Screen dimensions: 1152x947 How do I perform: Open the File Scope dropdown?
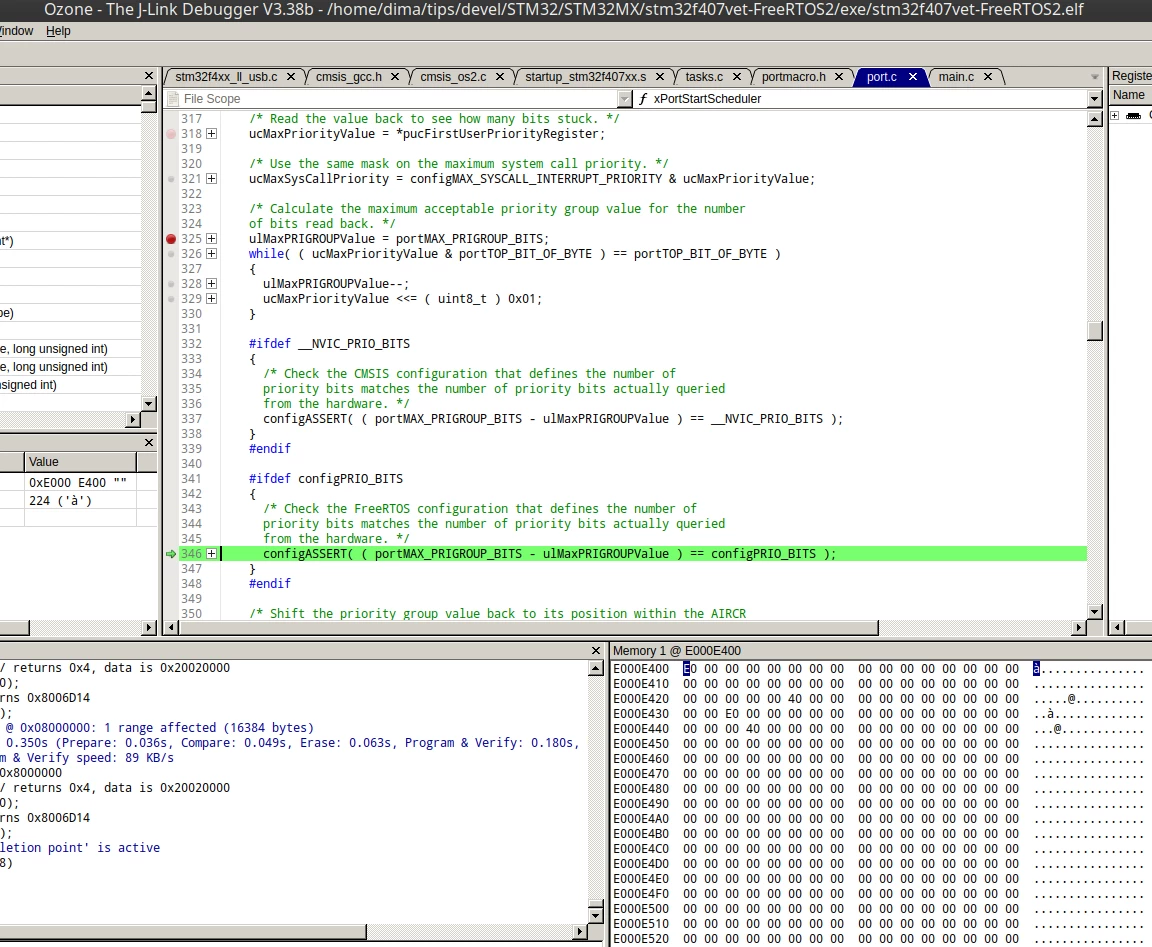tap(624, 98)
